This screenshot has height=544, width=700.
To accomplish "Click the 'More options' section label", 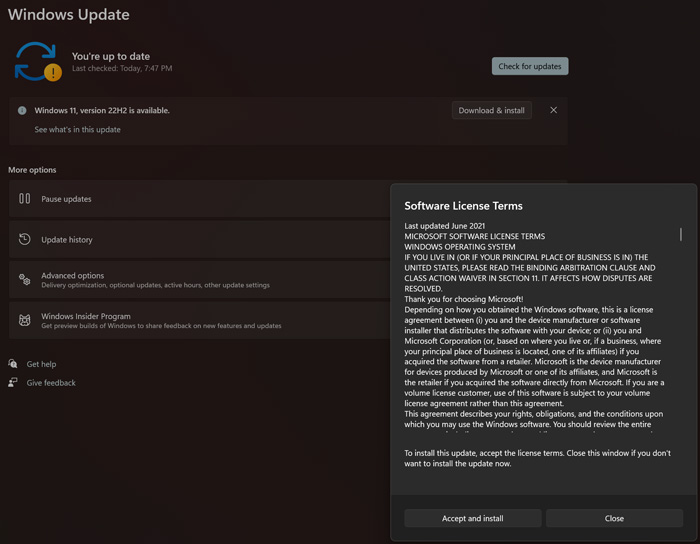I will [x=32, y=170].
